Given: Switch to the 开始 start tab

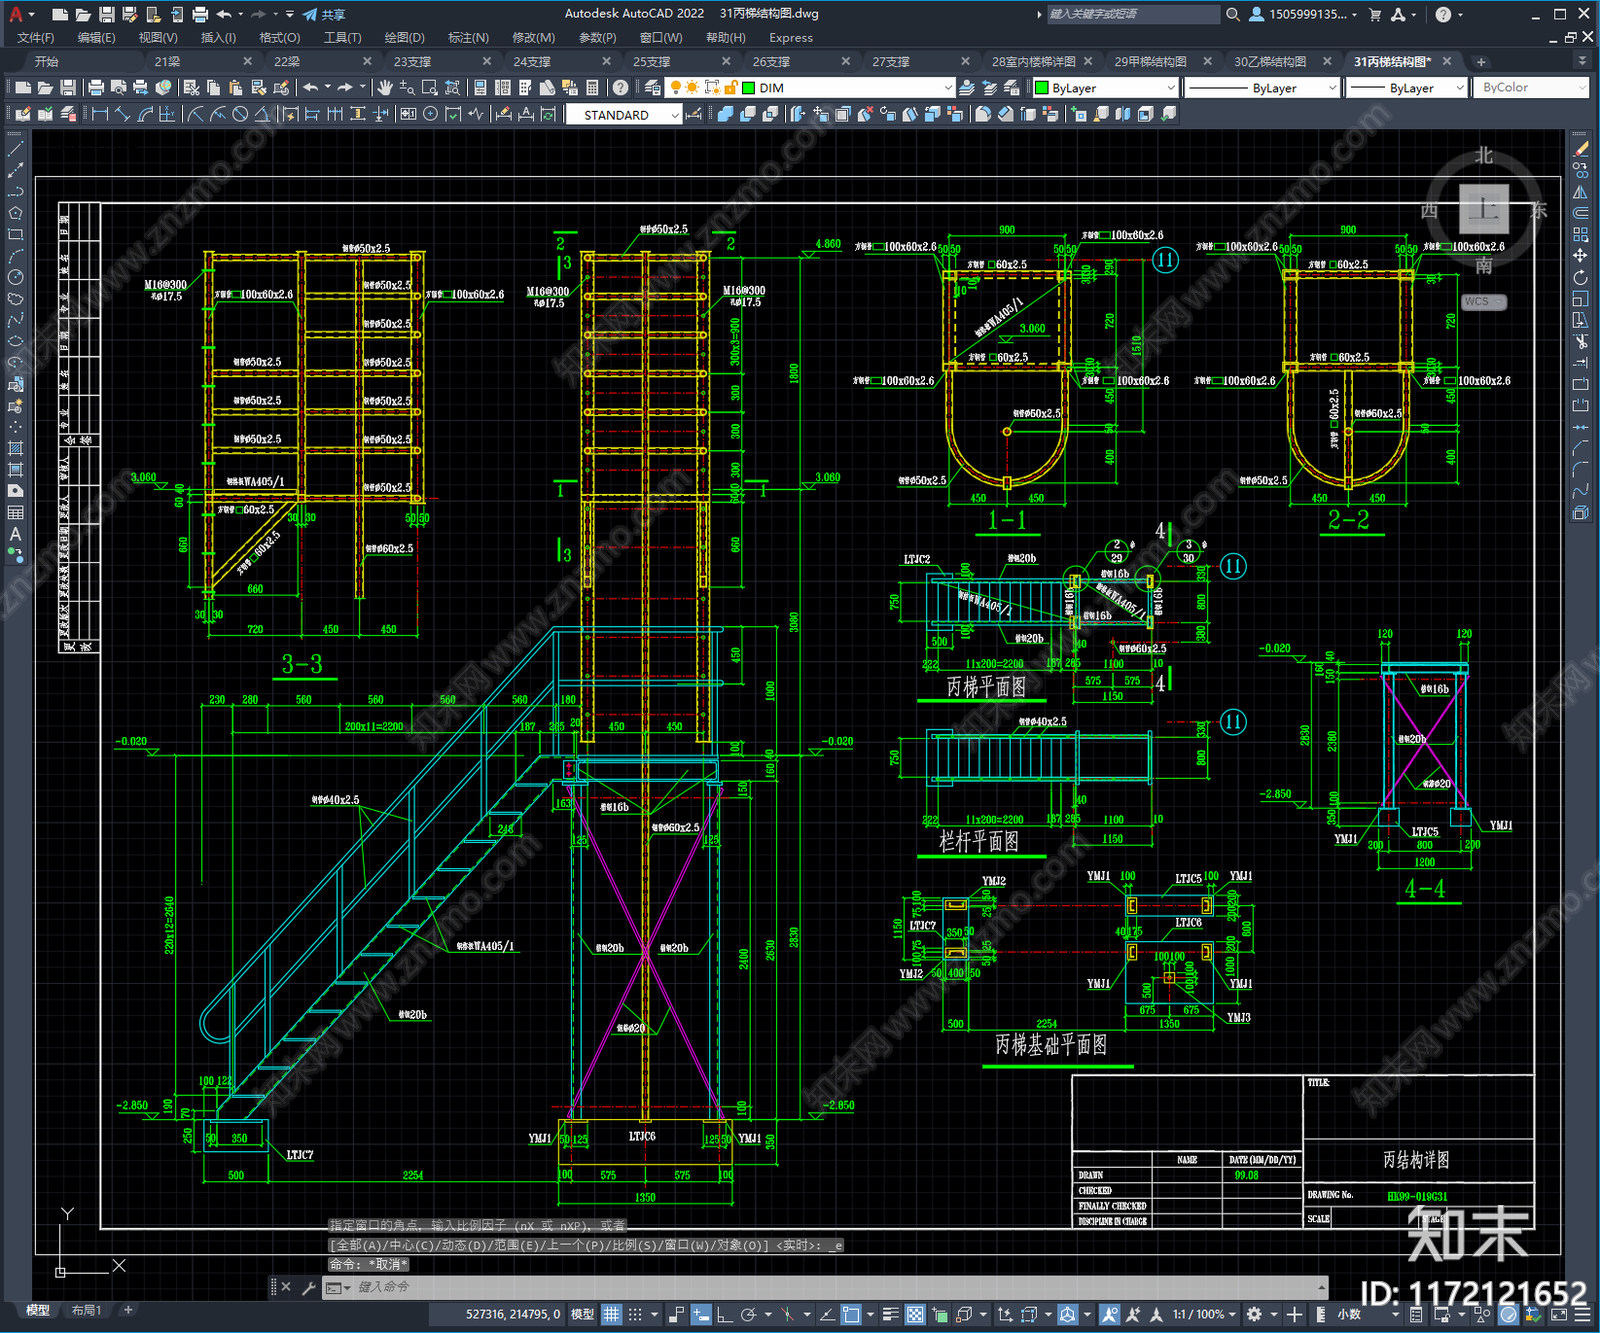Looking at the screenshot, I should coord(46,62).
